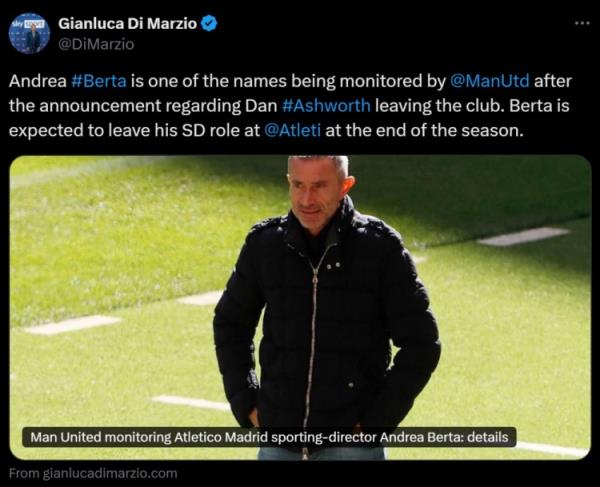This screenshot has width=600, height=487.
Task: Click the Sky Sport logo in avatar
Action: coord(28,24)
